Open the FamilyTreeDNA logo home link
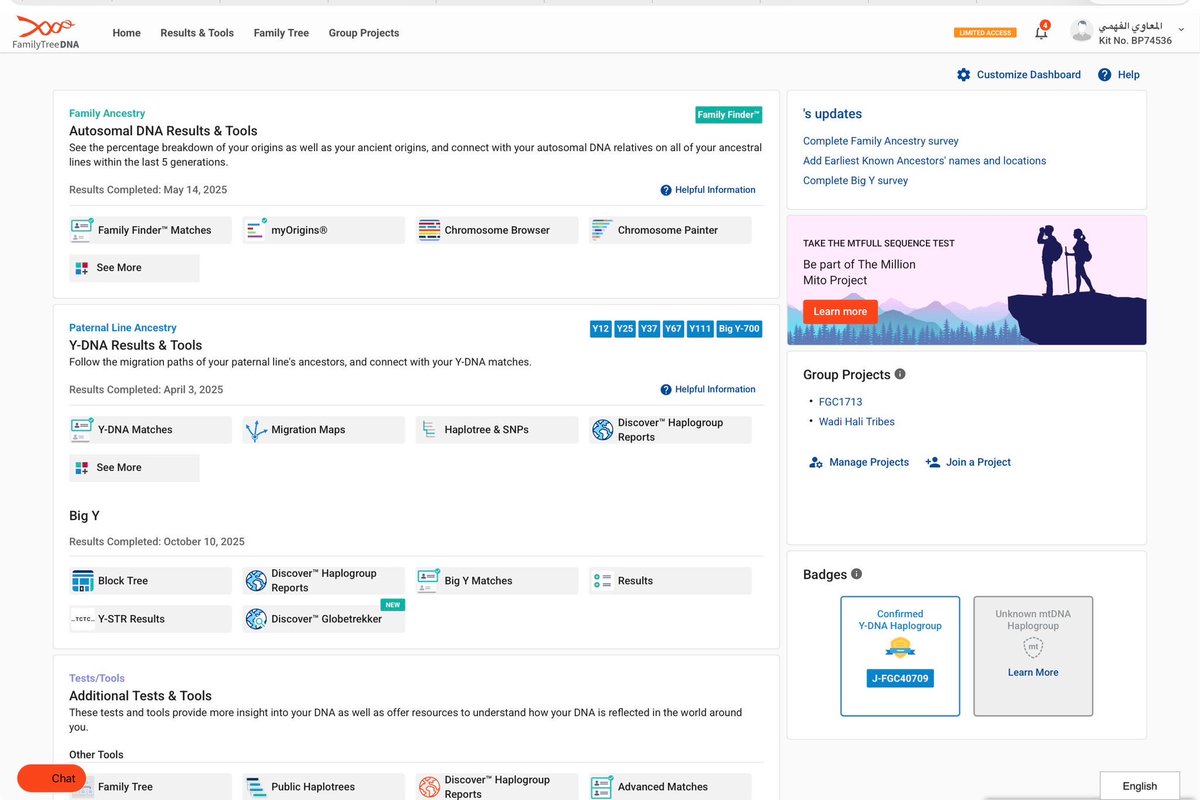The width and height of the screenshot is (1200, 800). (x=45, y=33)
